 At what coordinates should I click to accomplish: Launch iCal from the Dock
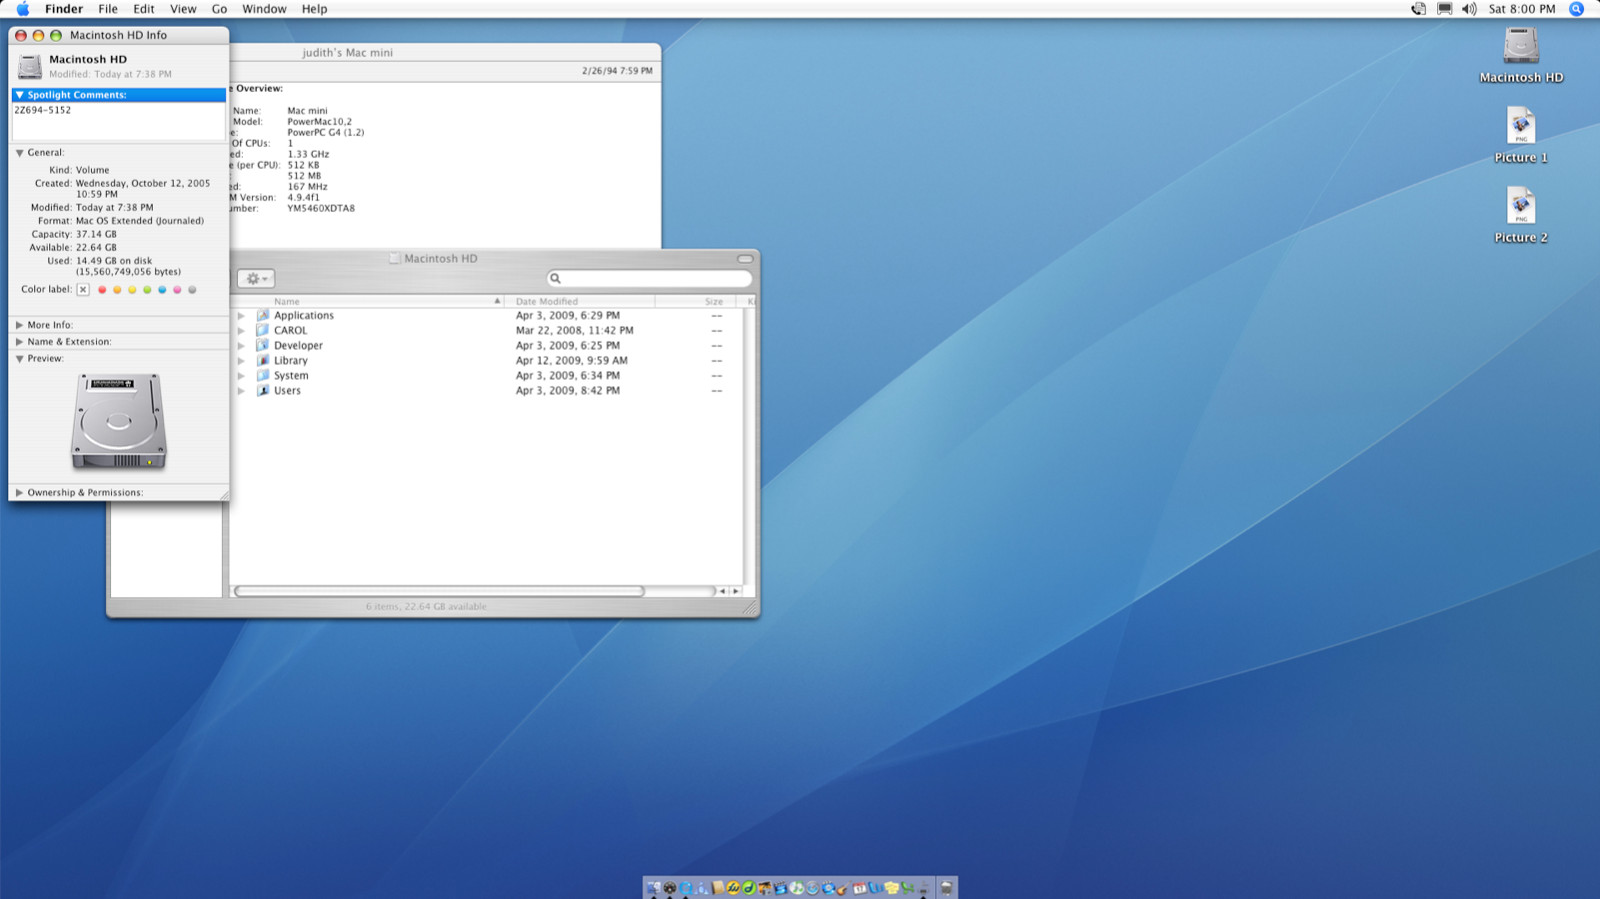tap(859, 888)
